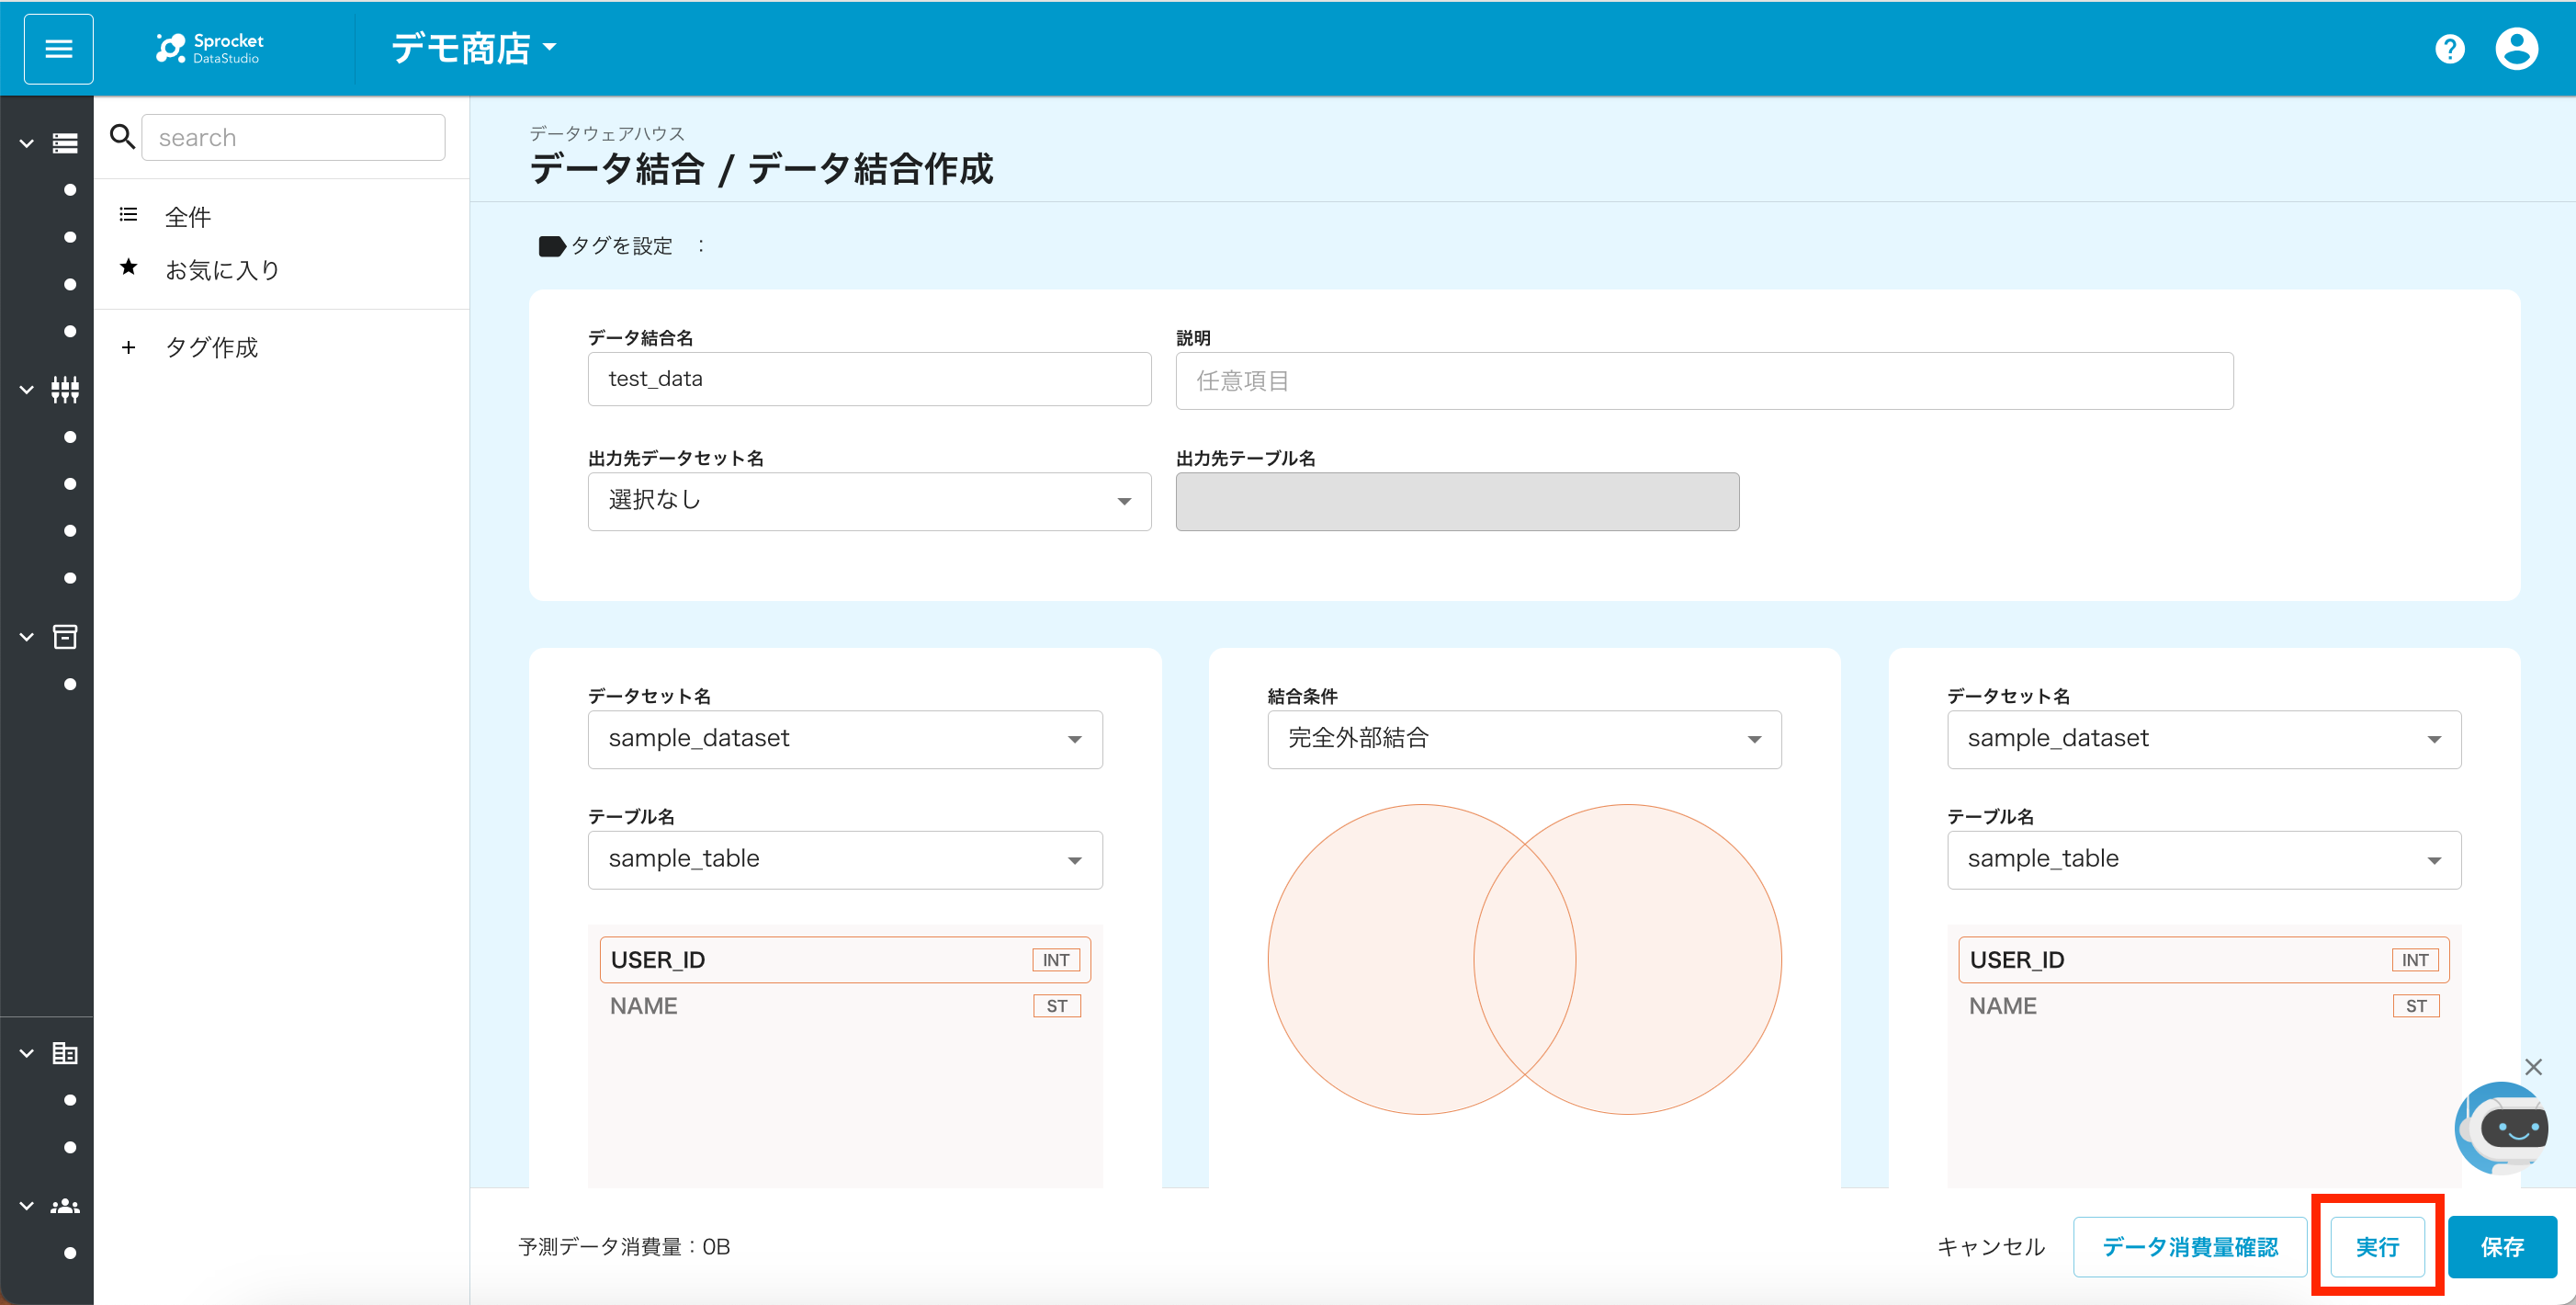Open the hamburger menu button
This screenshot has width=2576, height=1305.
(58, 49)
